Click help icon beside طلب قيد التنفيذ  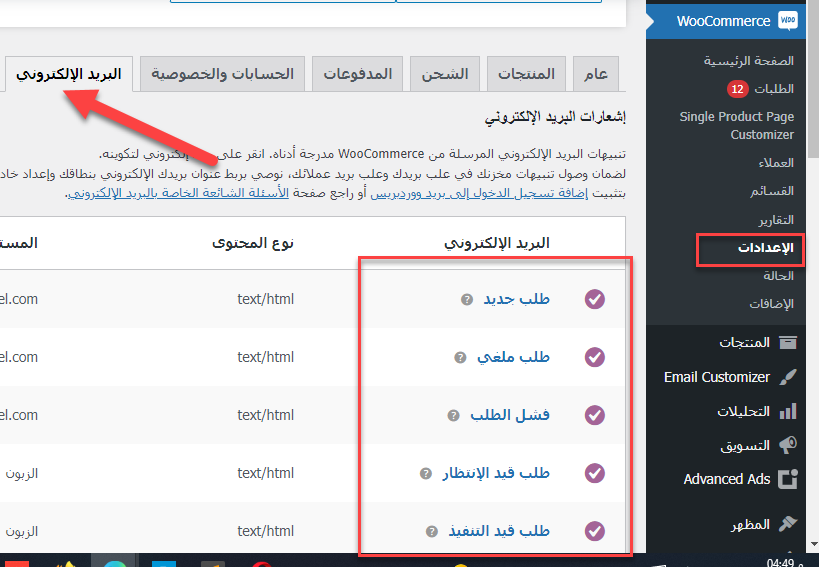pos(431,532)
